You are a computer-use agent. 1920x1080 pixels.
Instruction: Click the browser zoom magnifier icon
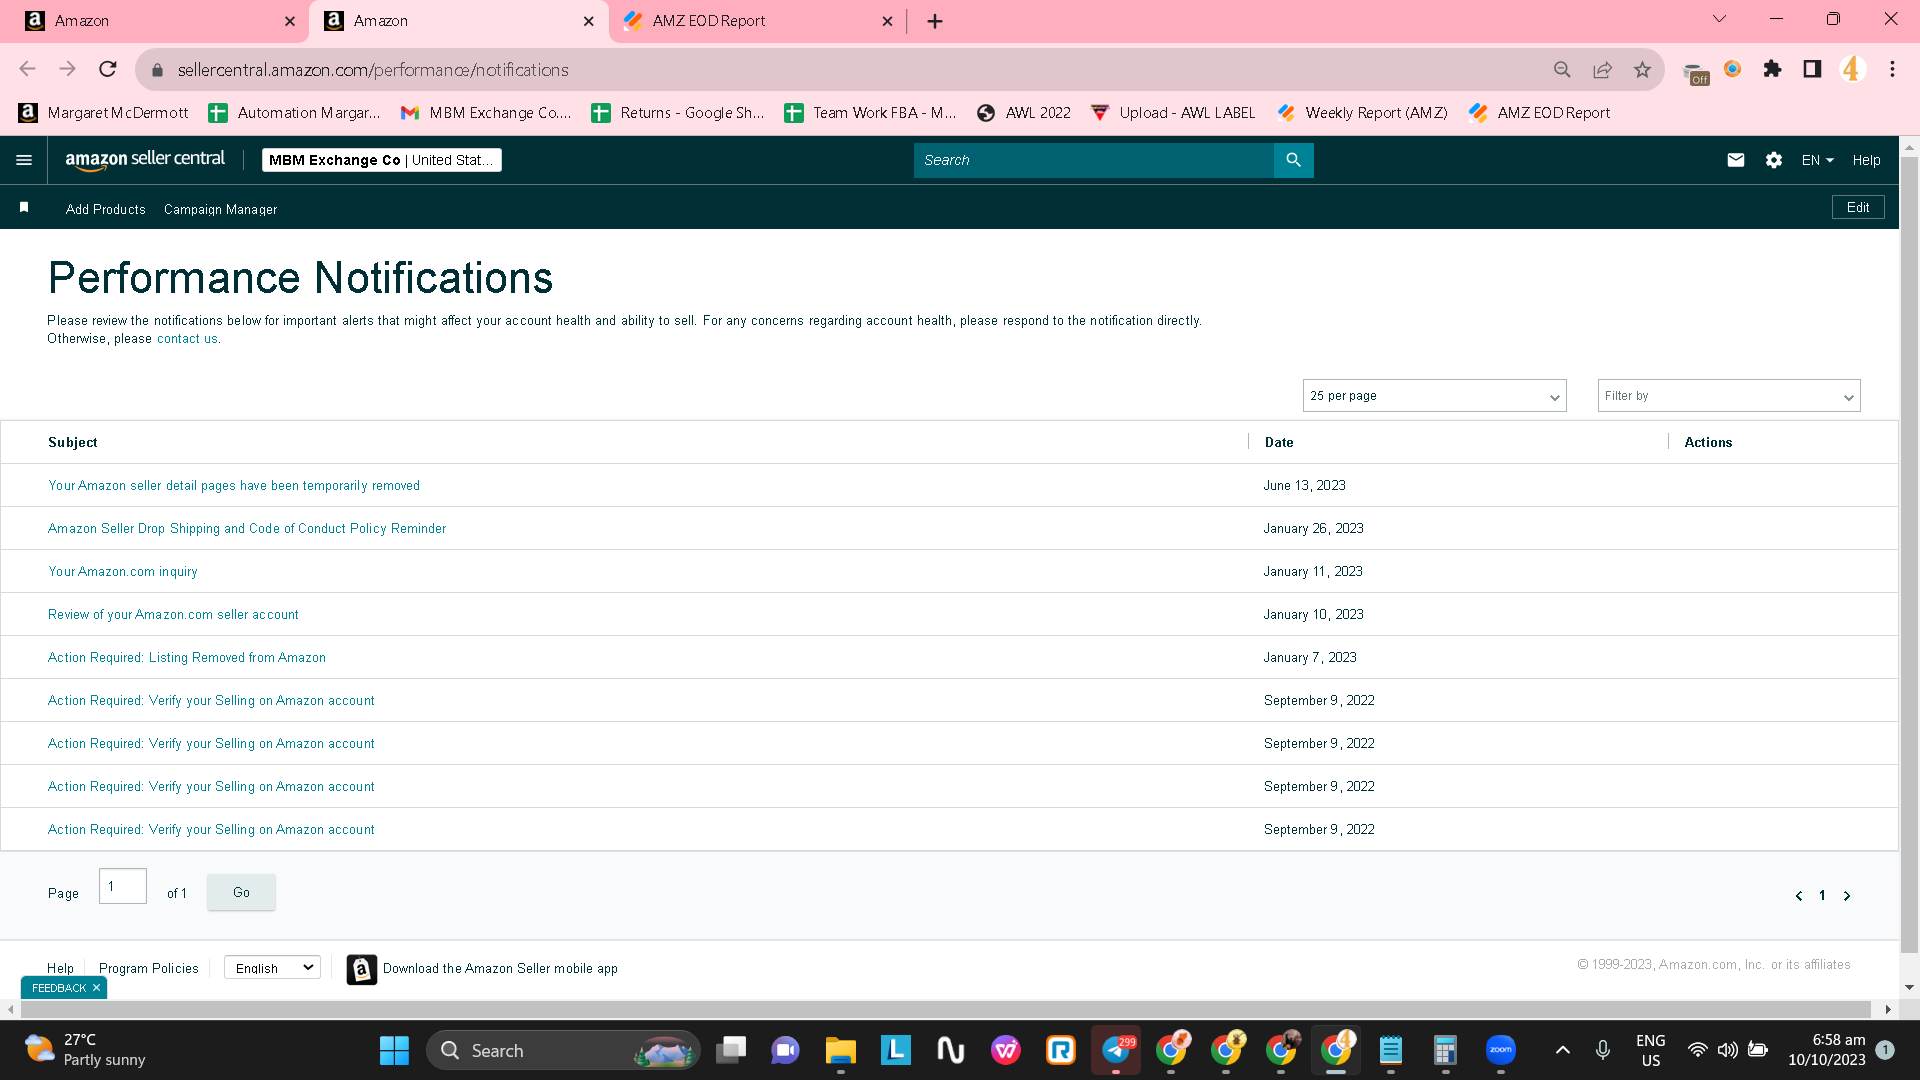1562,69
